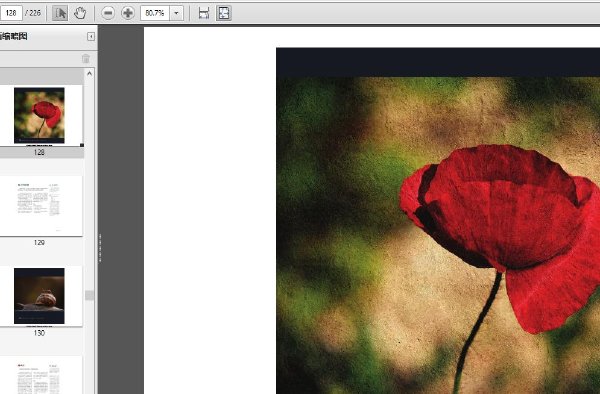
Task: Activate the Hand pan tool
Action: tap(80, 13)
